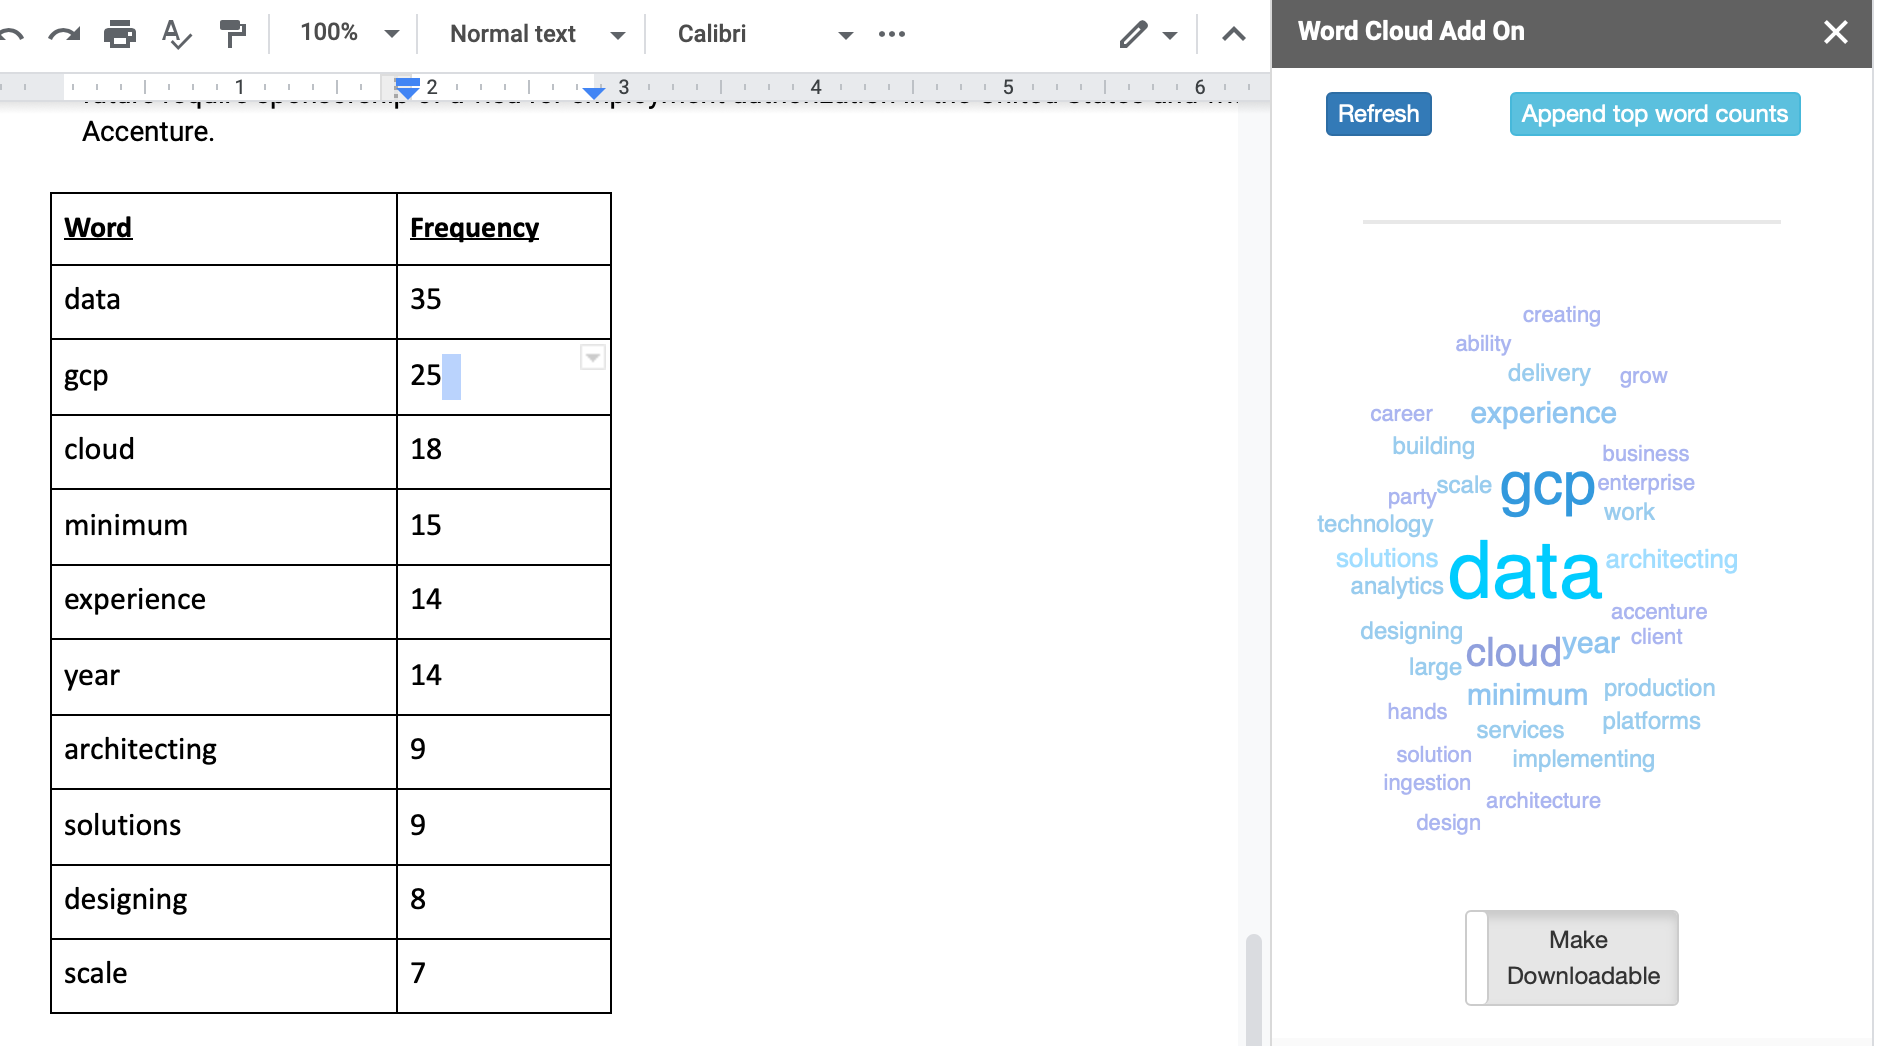The width and height of the screenshot is (1890, 1046).
Task: Redo the last action
Action: [x=66, y=33]
